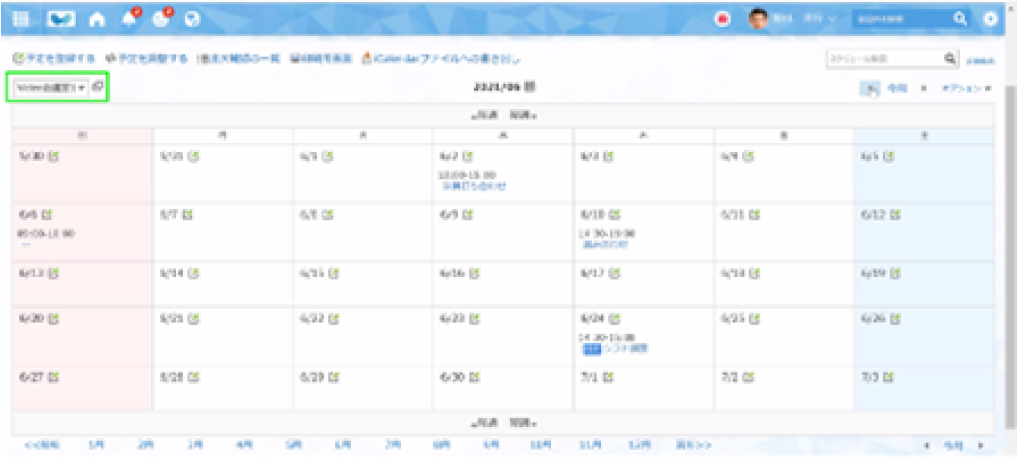This screenshot has width=1017, height=470.
Task: Click the round globe icon in header
Action: [191, 19]
